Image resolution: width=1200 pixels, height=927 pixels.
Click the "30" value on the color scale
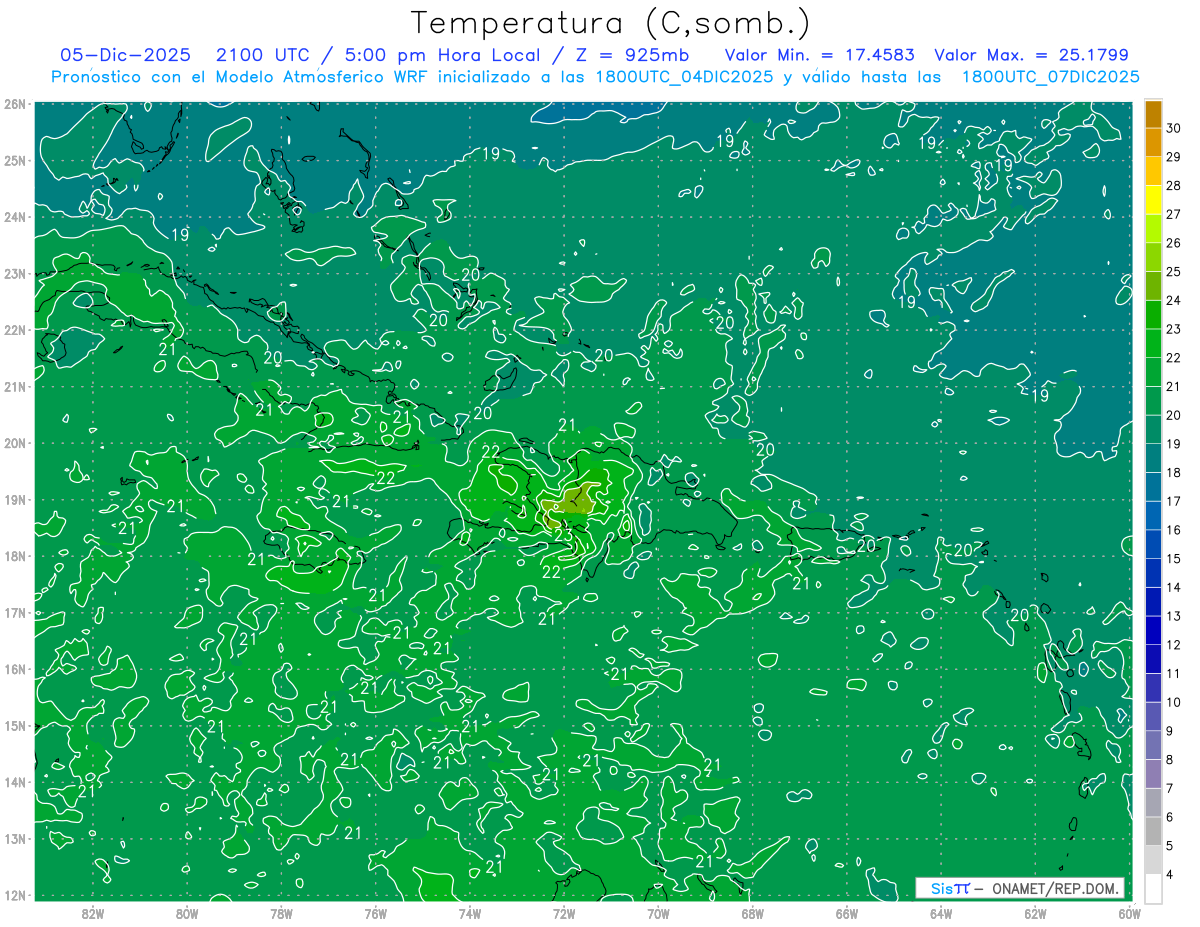pos(1173,128)
